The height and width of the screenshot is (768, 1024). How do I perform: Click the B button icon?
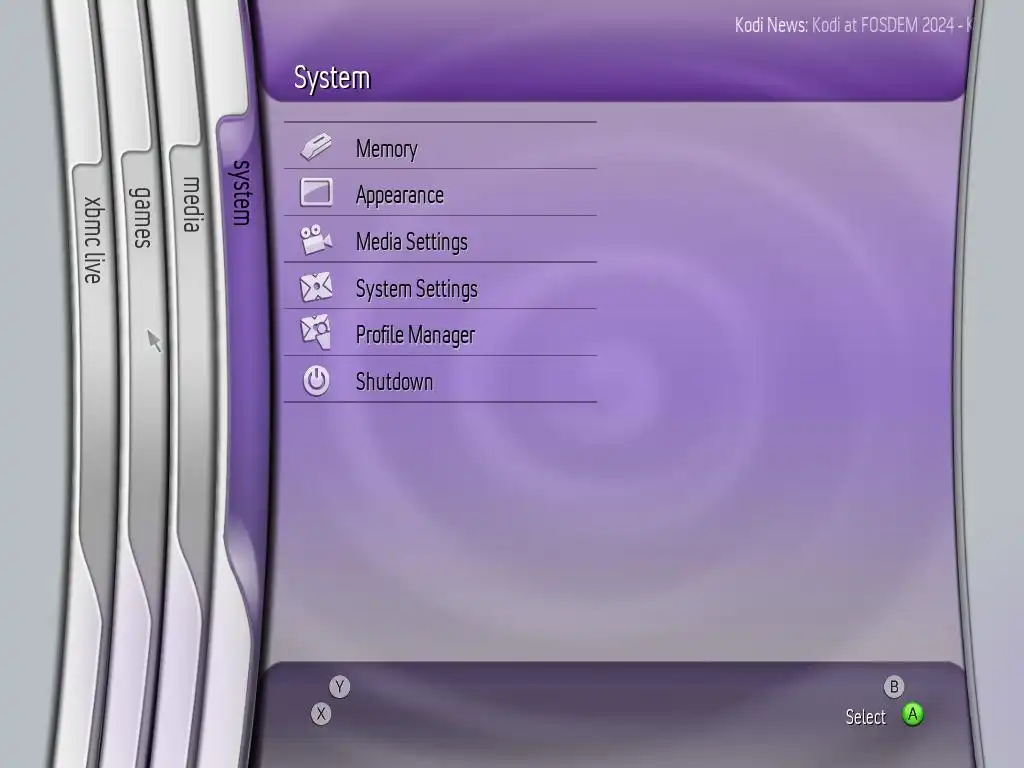pyautogui.click(x=893, y=686)
